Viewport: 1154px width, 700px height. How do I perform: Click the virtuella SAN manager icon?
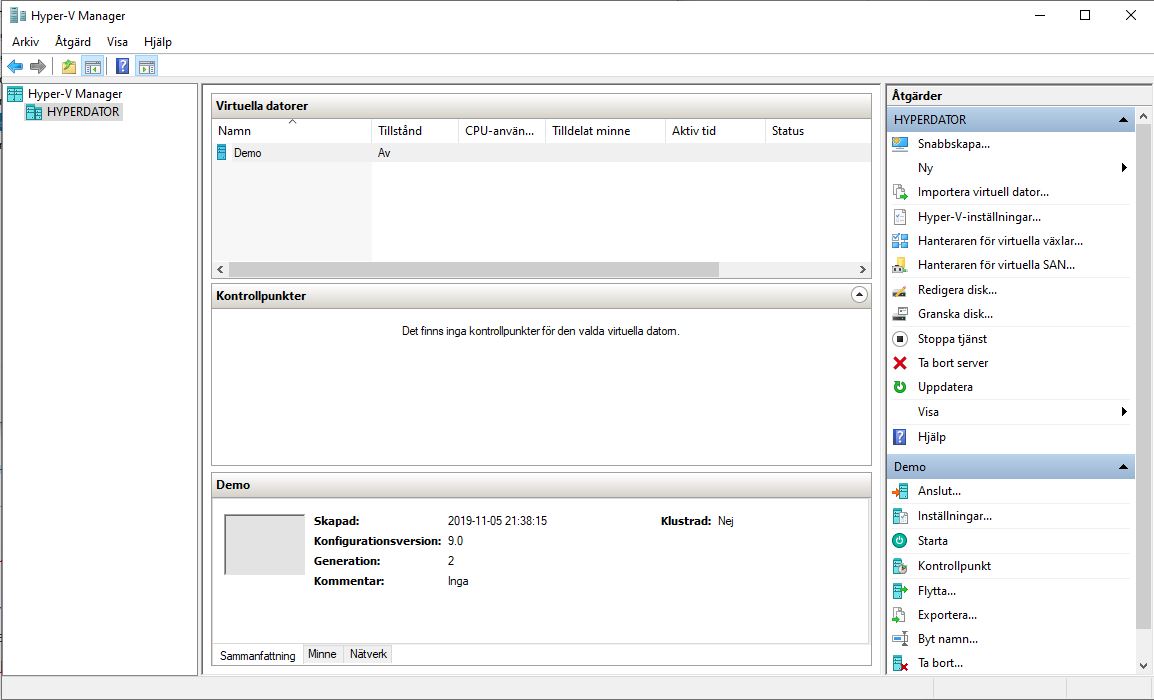point(899,265)
